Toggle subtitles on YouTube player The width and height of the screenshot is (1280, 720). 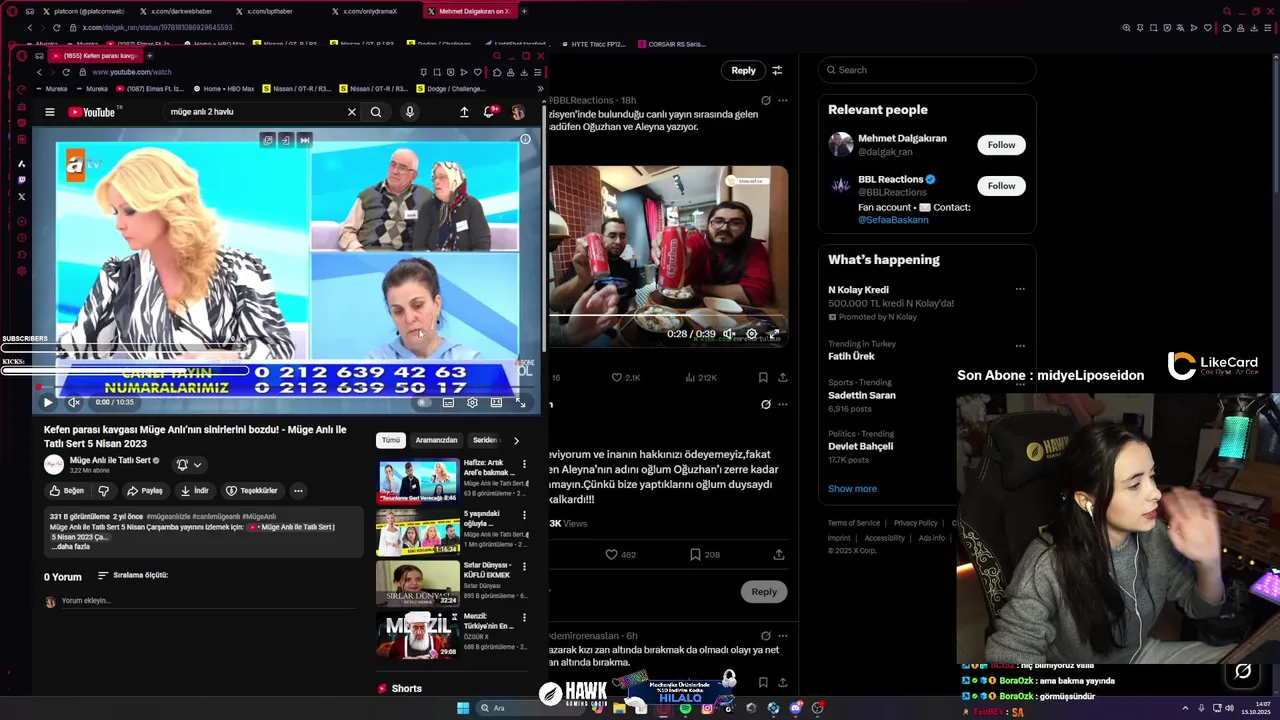(448, 402)
